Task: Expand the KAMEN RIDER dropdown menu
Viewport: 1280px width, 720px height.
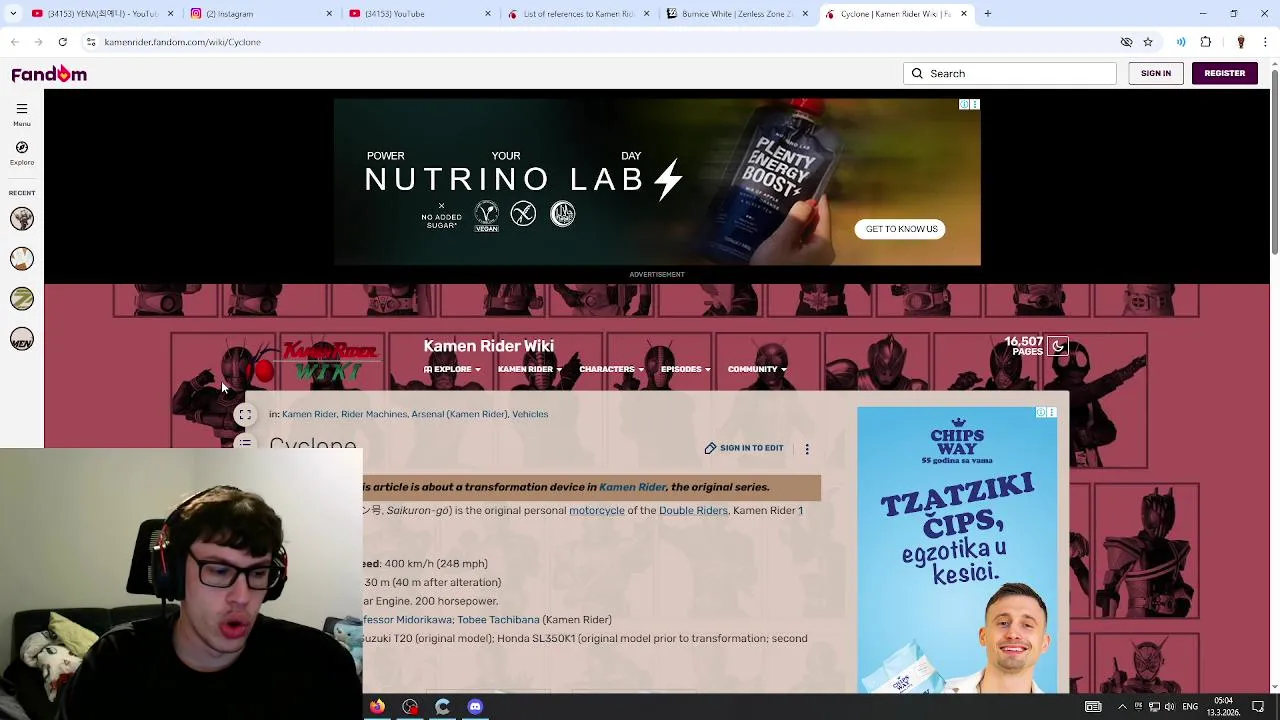Action: point(530,370)
